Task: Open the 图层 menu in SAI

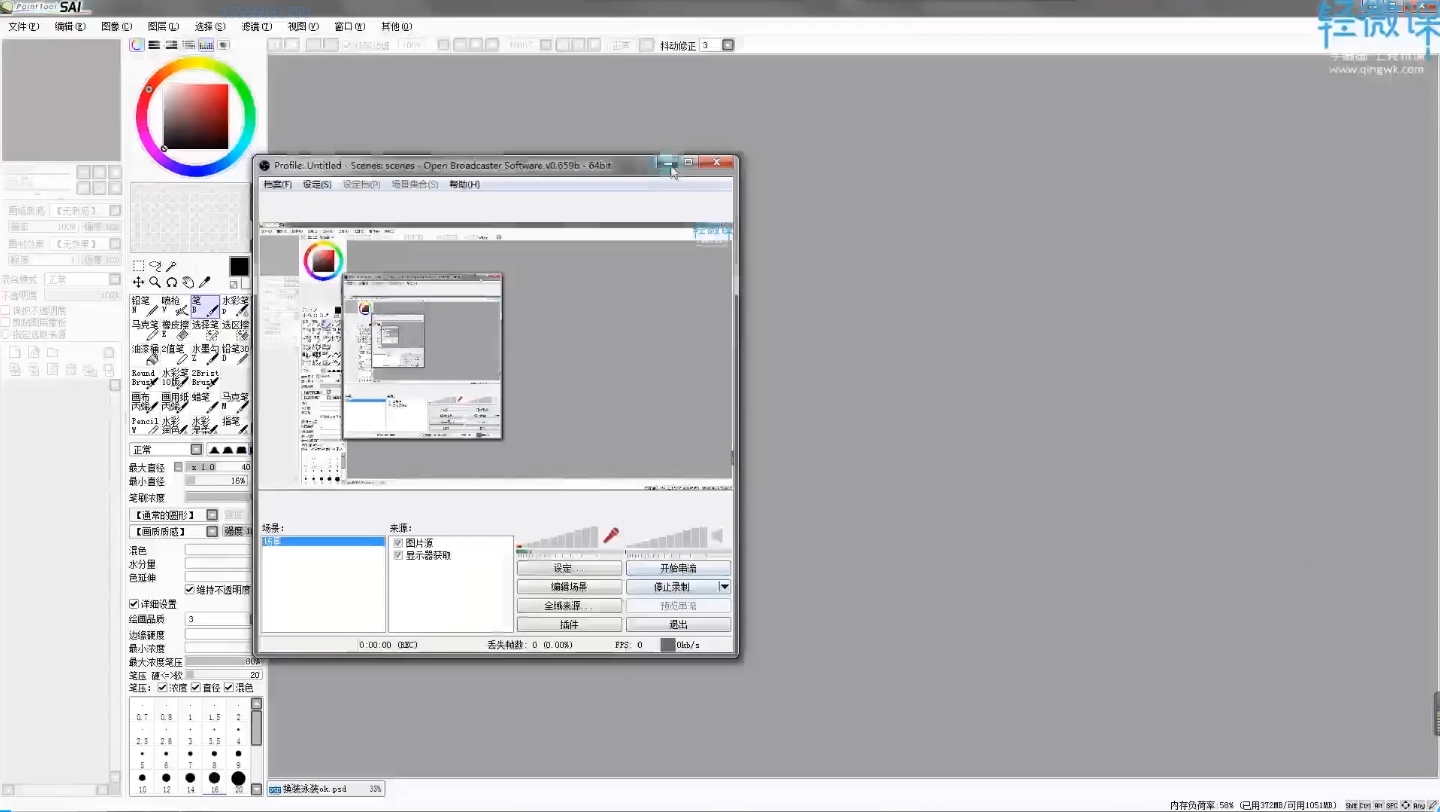Action: tap(163, 27)
